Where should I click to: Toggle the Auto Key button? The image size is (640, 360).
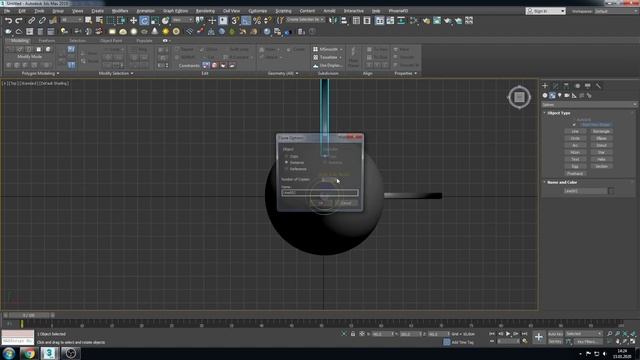(x=555, y=334)
